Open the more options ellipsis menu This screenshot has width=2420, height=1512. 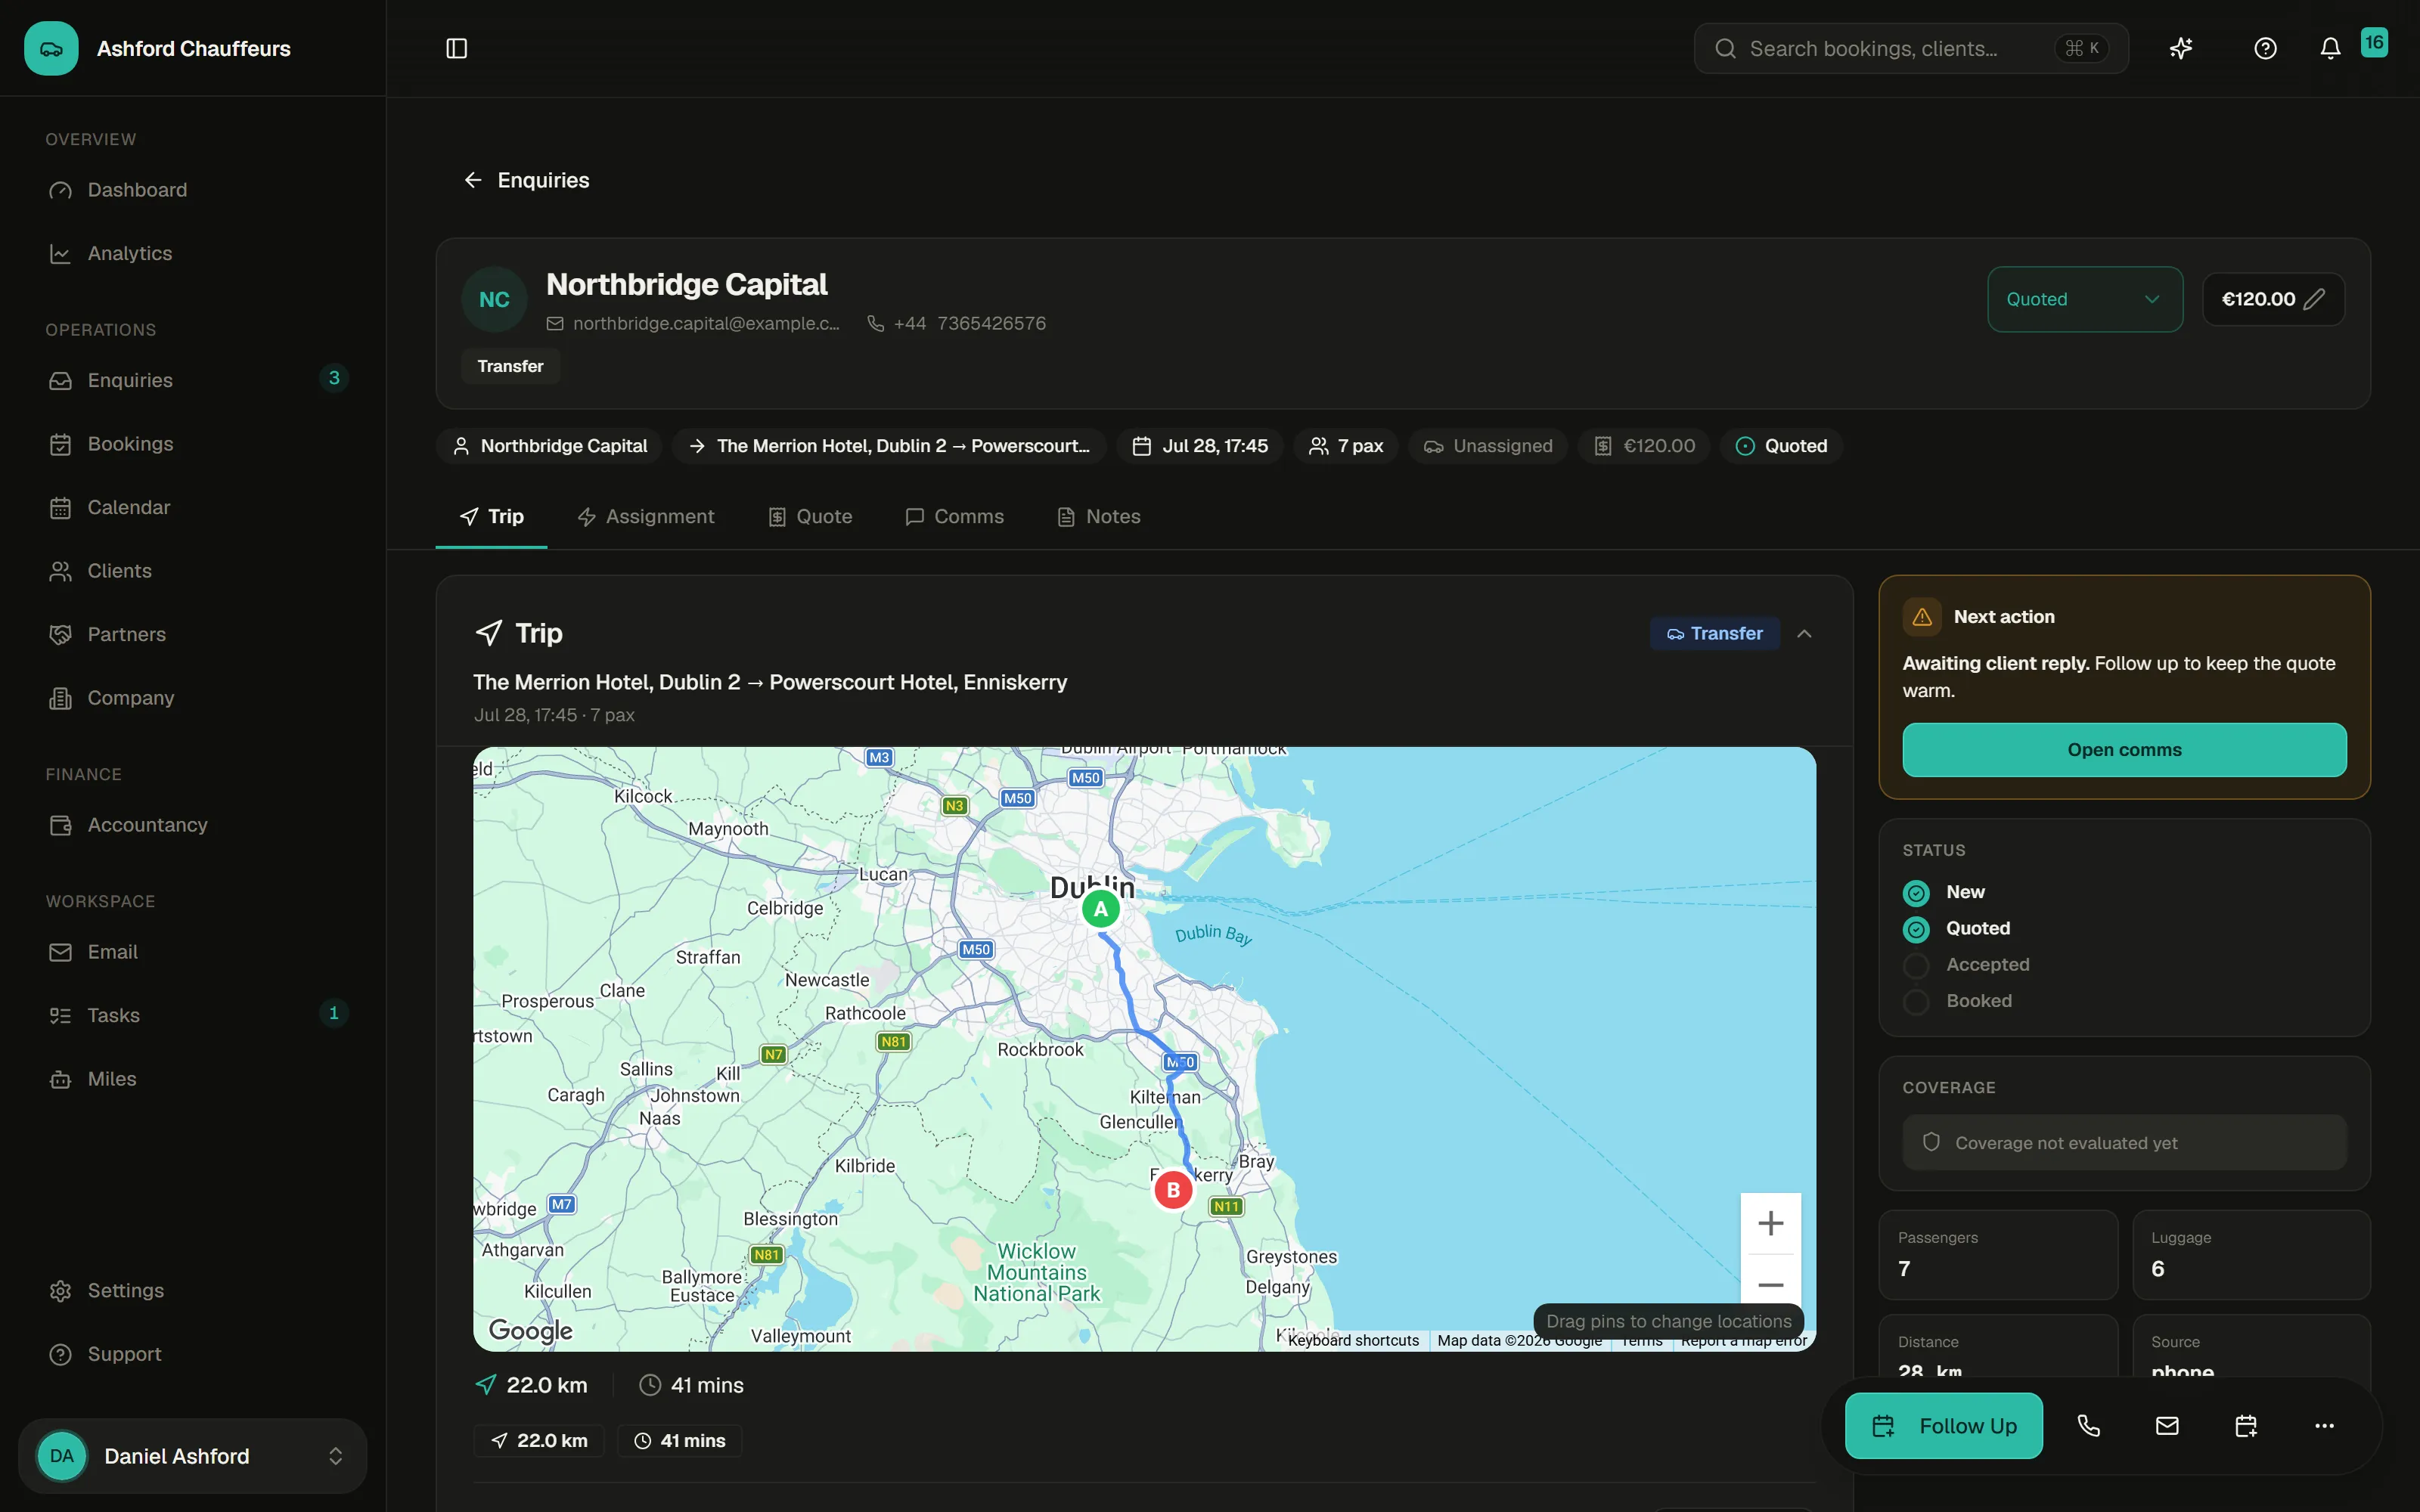coord(2324,1425)
